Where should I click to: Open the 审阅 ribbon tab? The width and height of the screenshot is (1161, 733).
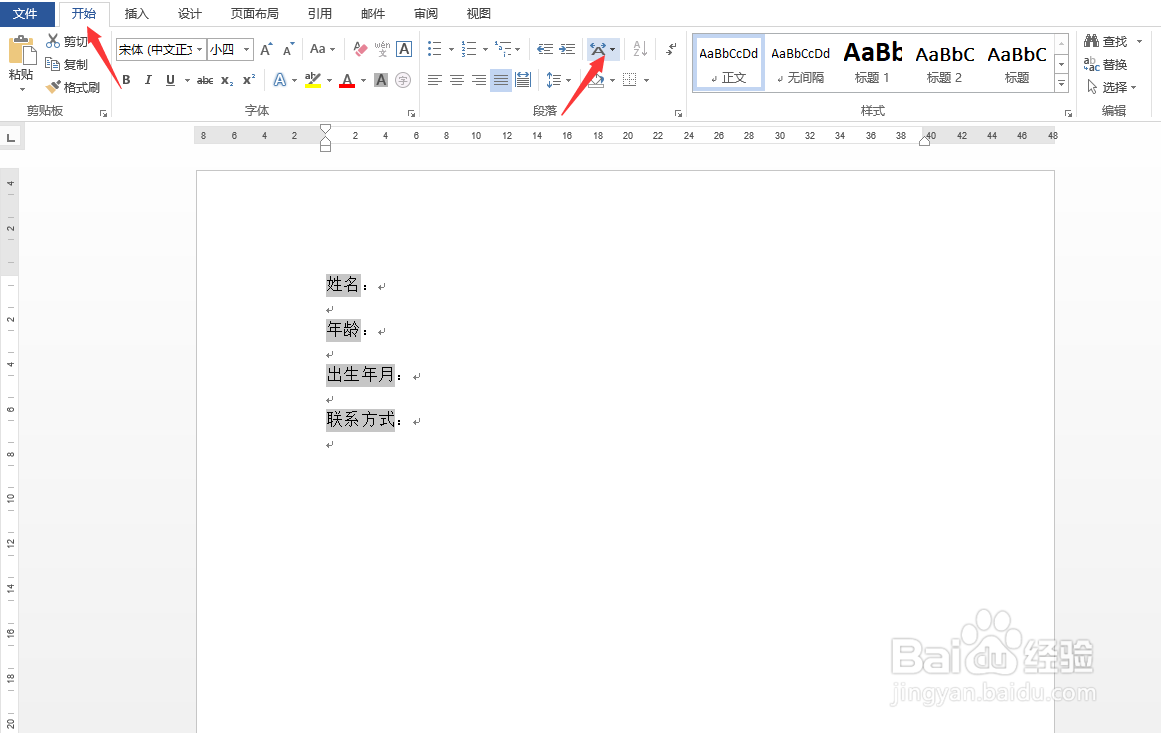click(425, 13)
